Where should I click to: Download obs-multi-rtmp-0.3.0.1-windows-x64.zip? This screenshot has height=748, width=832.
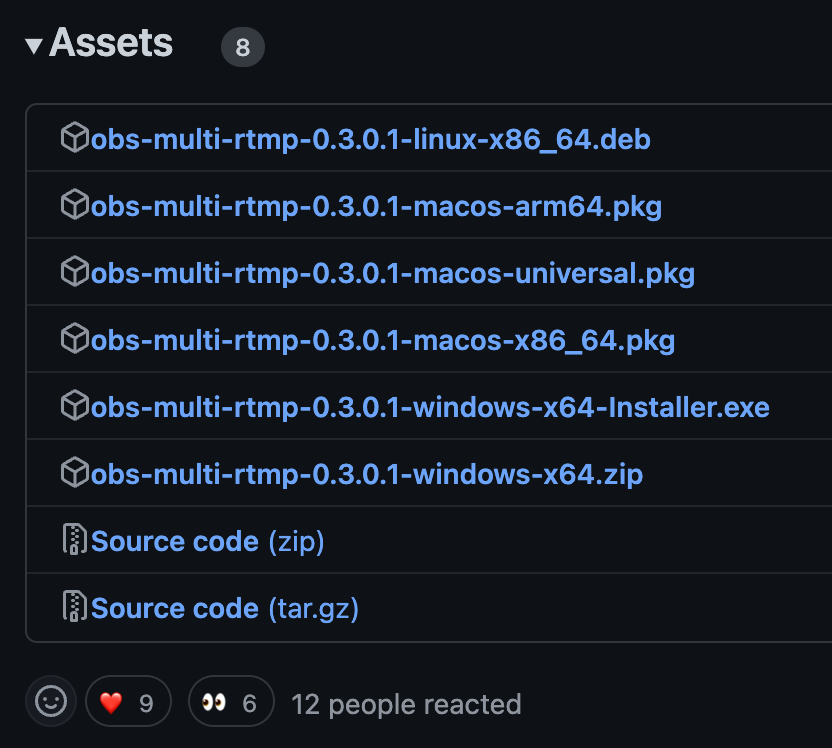pos(367,474)
